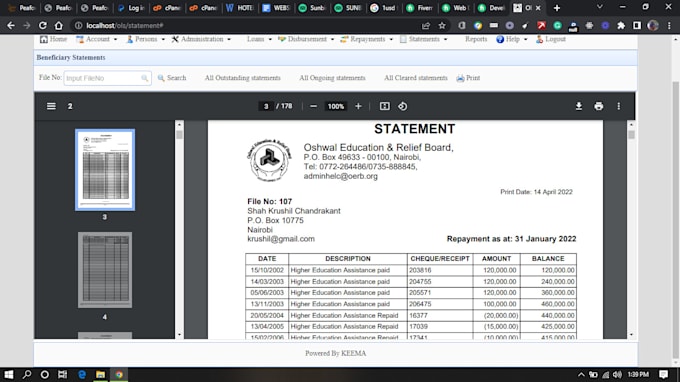
Task: Open the browser extensions puzzle icon
Action: [x=621, y=26]
